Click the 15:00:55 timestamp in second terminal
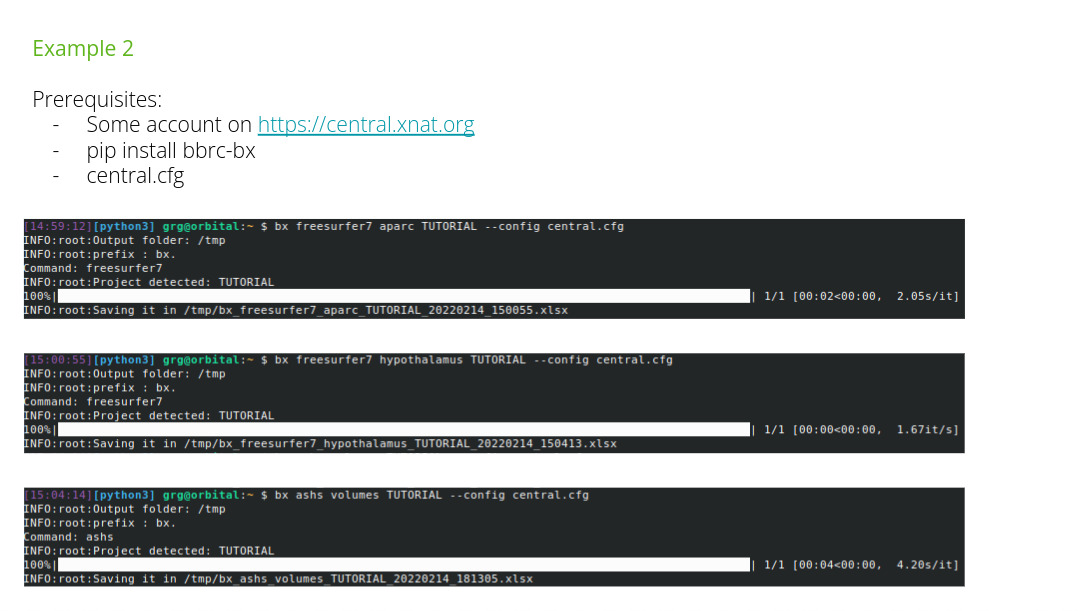Screen dimensions: 1082x611 coord(58,360)
